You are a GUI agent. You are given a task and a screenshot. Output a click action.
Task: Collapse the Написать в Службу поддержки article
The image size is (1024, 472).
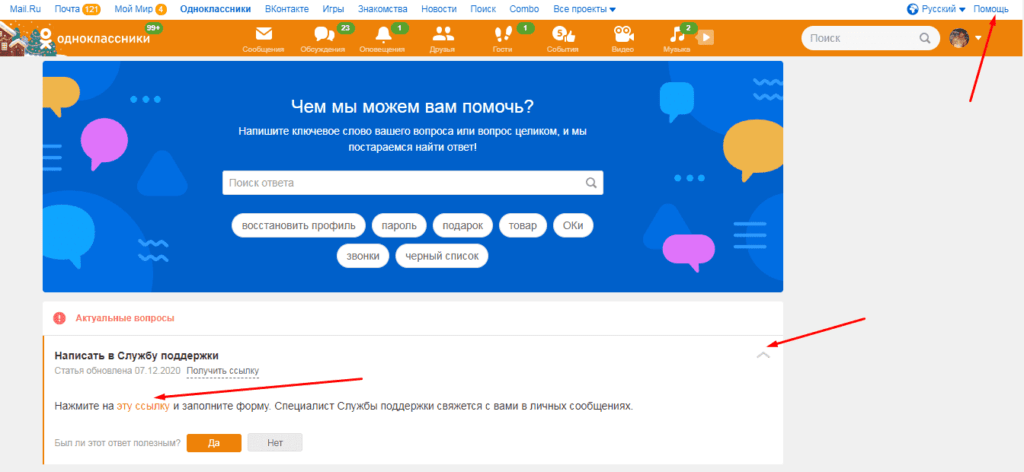(x=764, y=355)
